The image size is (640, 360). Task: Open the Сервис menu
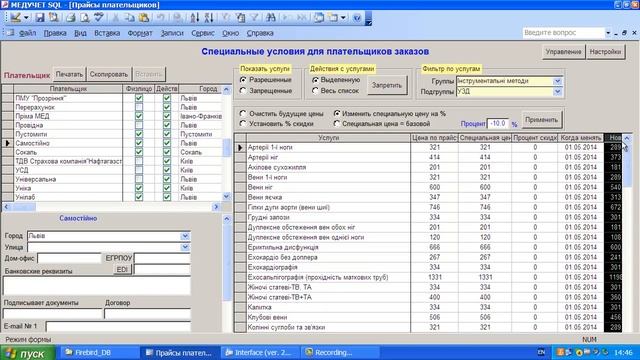pos(203,33)
